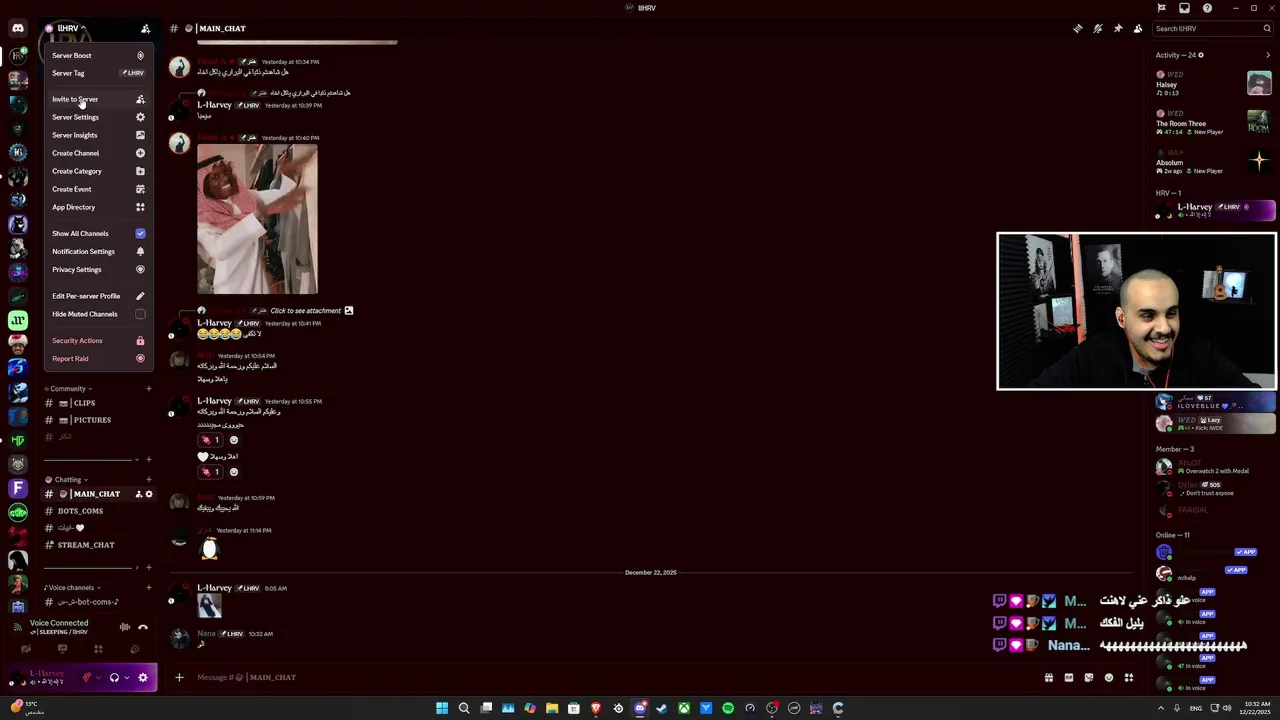Add channel to Voice channels category
1280x720 pixels.
pos(149,587)
